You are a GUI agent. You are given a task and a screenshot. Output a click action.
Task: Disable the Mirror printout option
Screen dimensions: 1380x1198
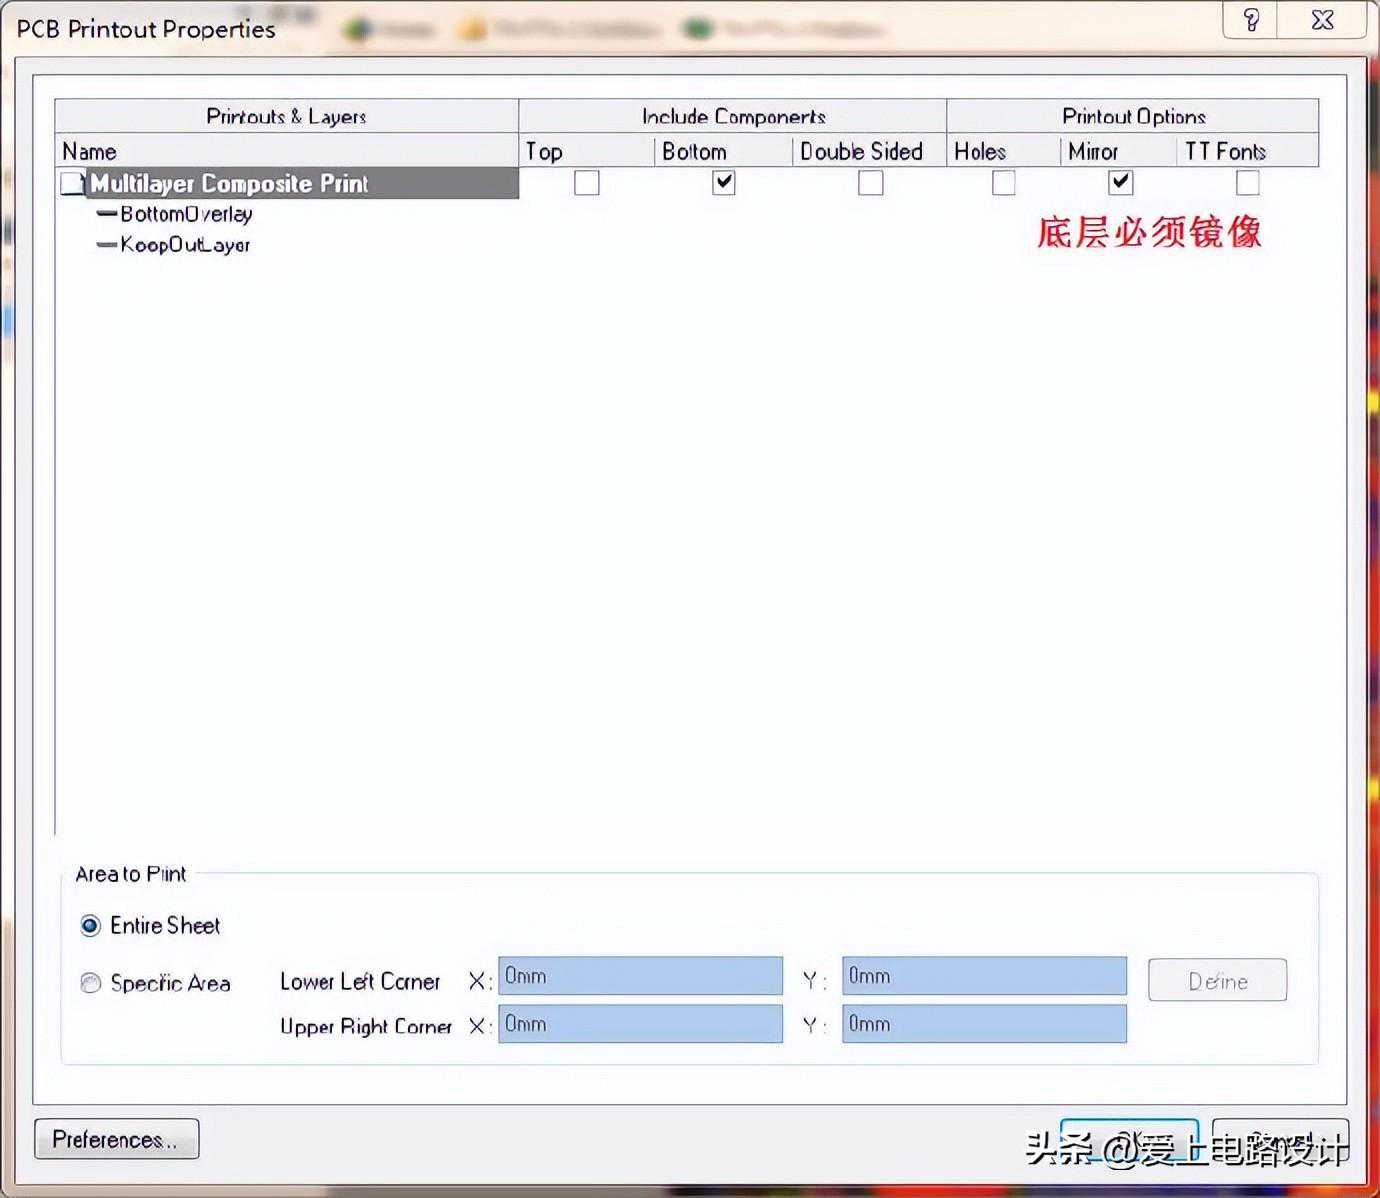1120,183
